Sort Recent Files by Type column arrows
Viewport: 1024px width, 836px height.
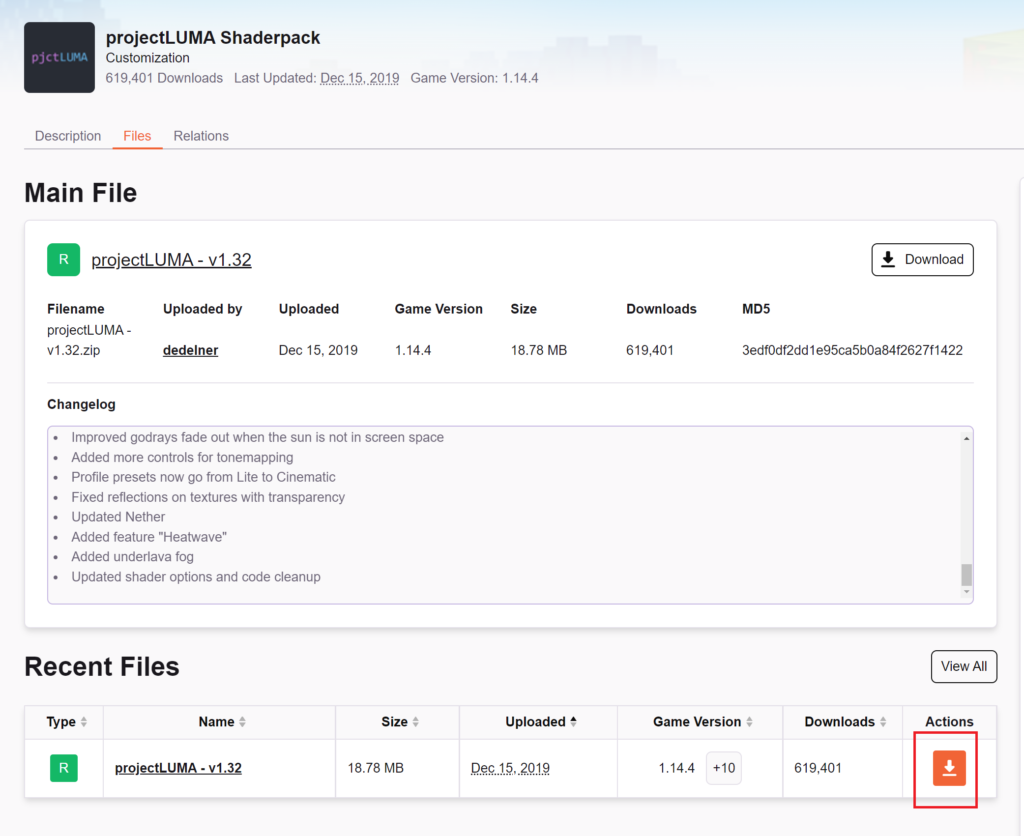(x=84, y=722)
